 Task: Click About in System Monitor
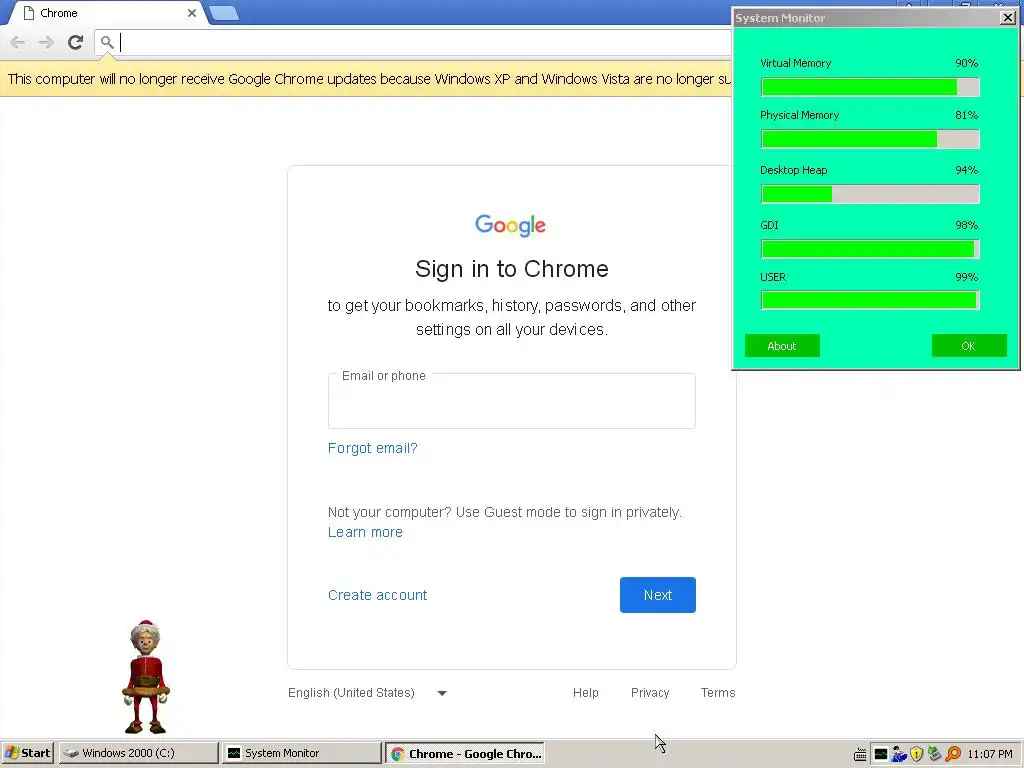point(782,346)
